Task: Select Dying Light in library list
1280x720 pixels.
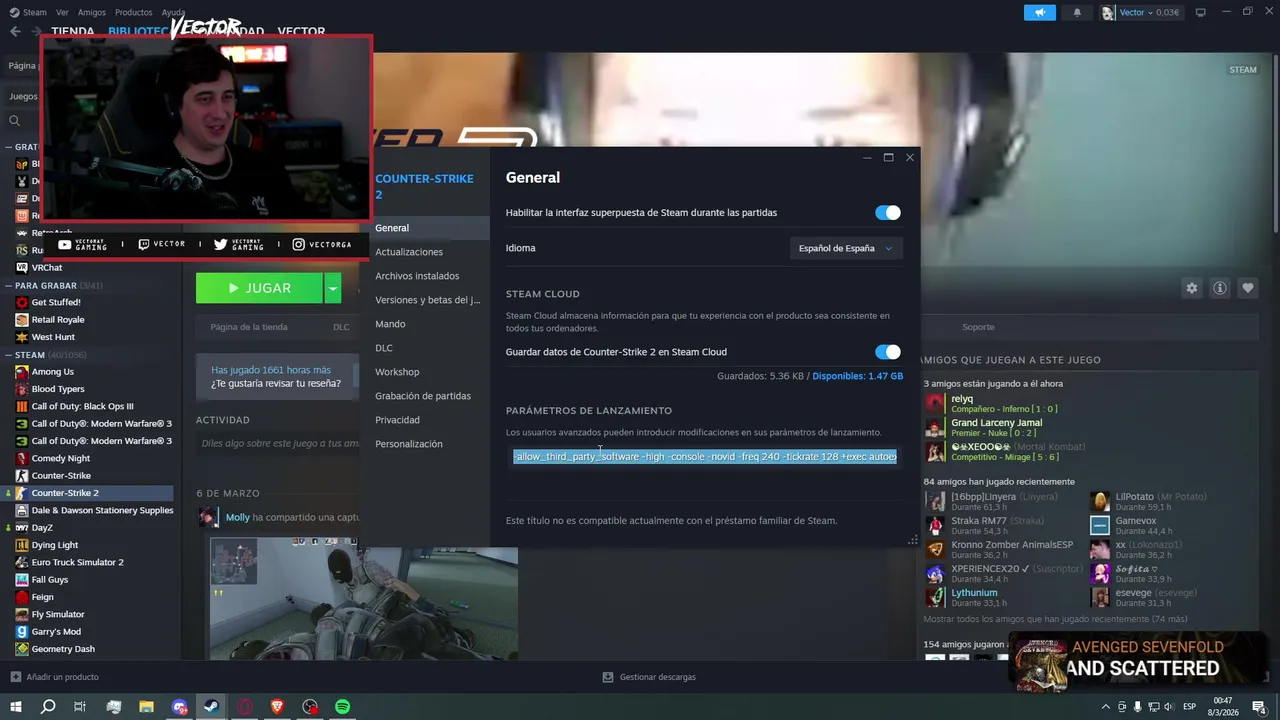Action: pos(55,545)
